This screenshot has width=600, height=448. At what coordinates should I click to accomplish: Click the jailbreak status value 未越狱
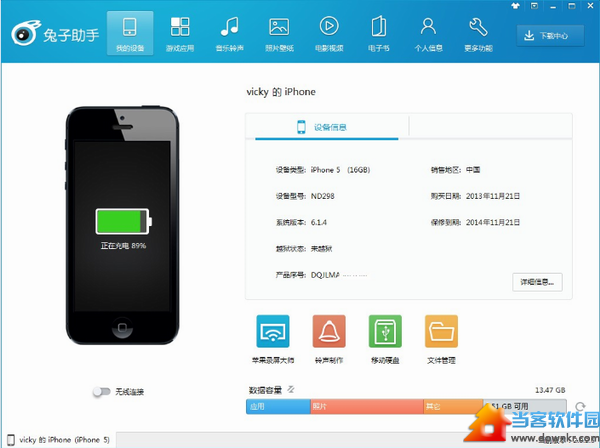click(321, 249)
